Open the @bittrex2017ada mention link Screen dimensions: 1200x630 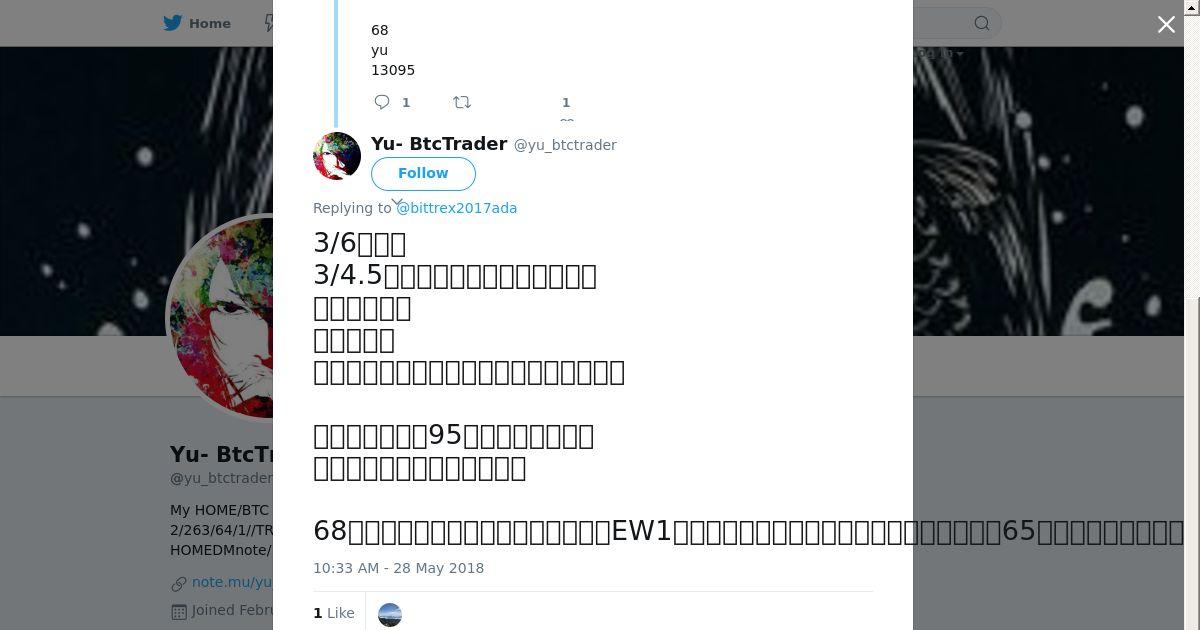tap(457, 208)
